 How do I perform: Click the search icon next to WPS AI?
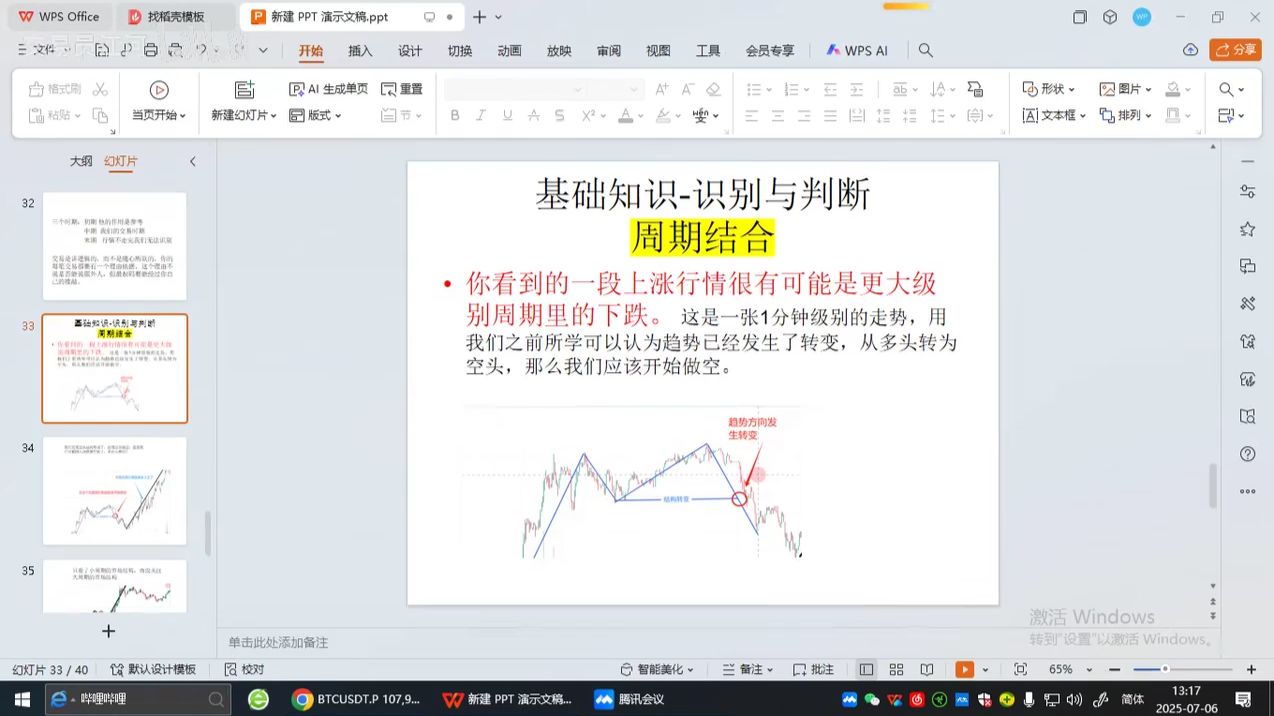[926, 50]
